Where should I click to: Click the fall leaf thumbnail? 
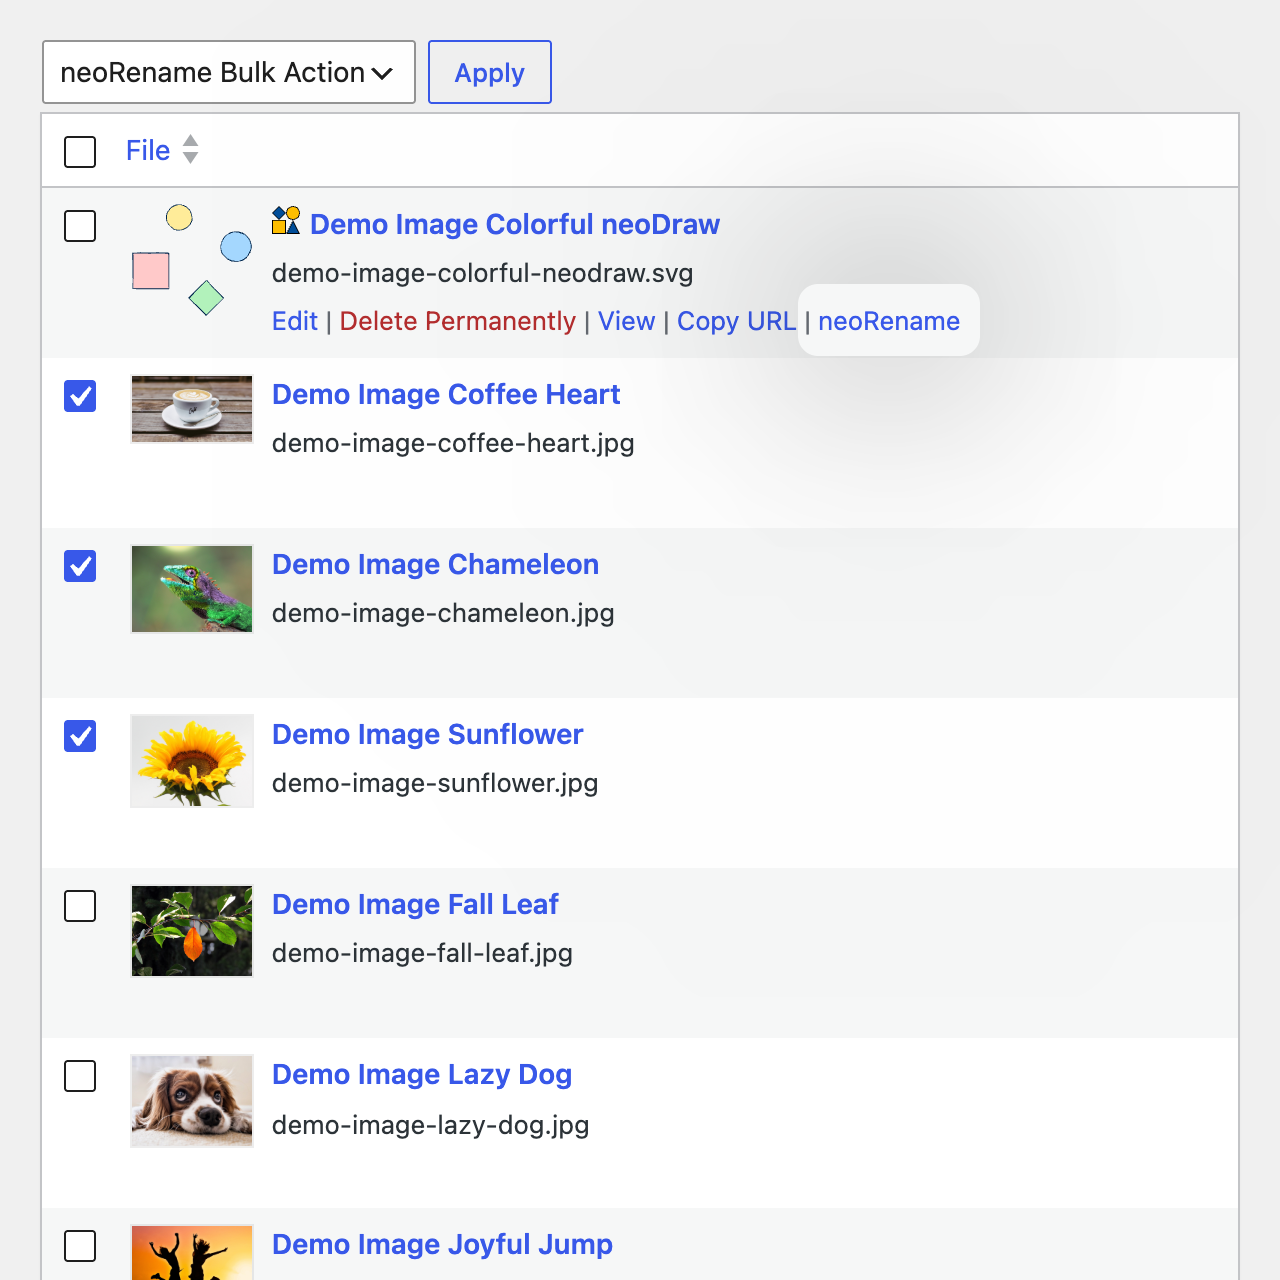[x=192, y=931]
